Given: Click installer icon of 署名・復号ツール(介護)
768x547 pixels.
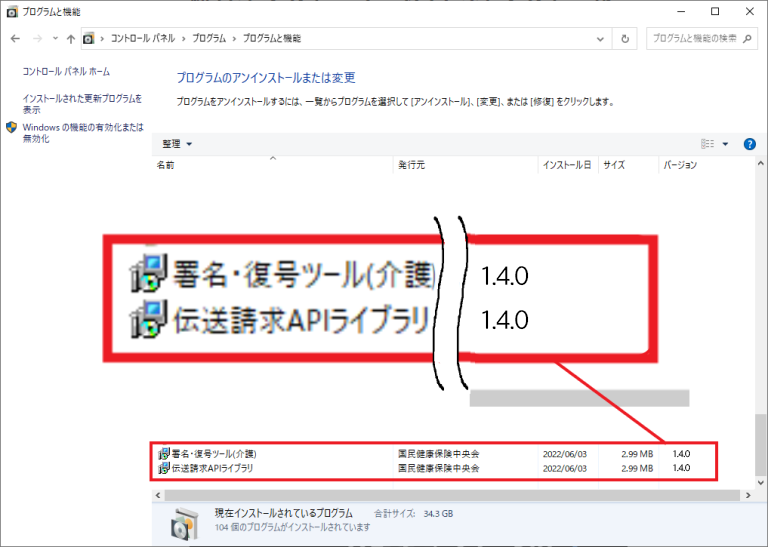Looking at the screenshot, I should [164, 454].
